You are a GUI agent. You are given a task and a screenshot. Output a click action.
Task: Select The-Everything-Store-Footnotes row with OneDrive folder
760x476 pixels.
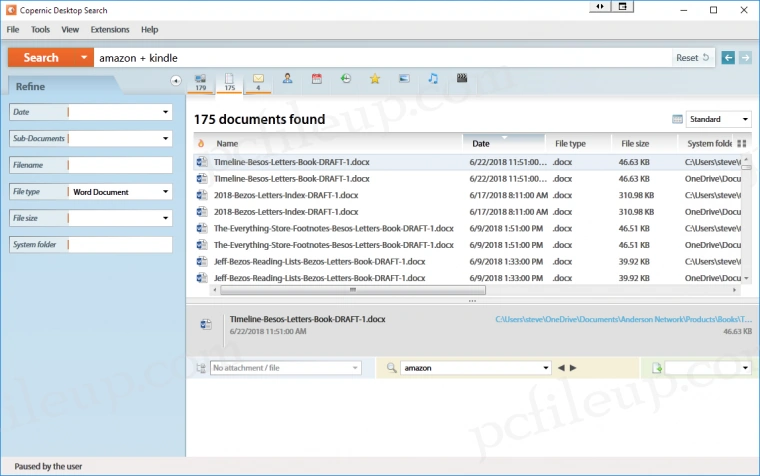[x=468, y=245]
